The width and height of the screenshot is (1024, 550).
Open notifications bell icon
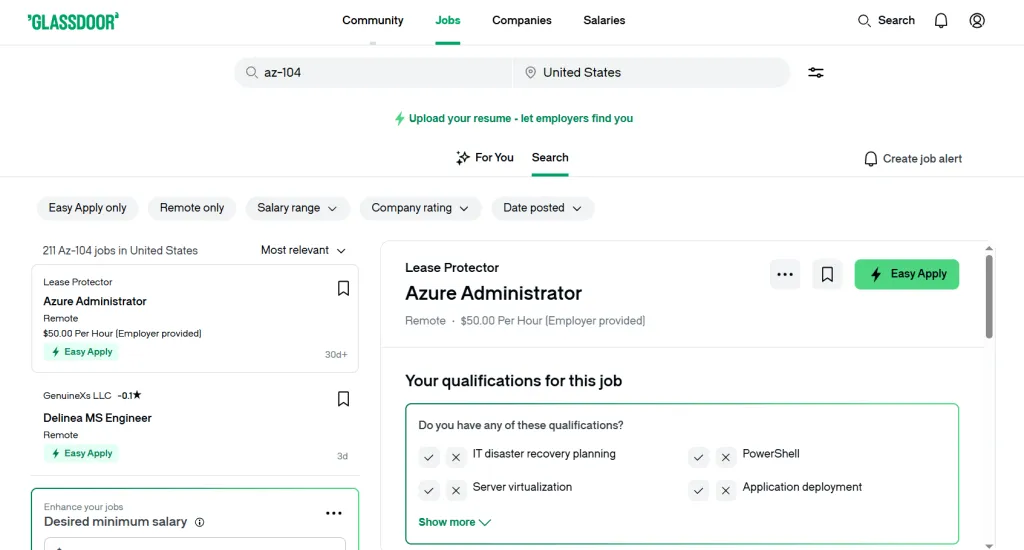click(x=940, y=21)
